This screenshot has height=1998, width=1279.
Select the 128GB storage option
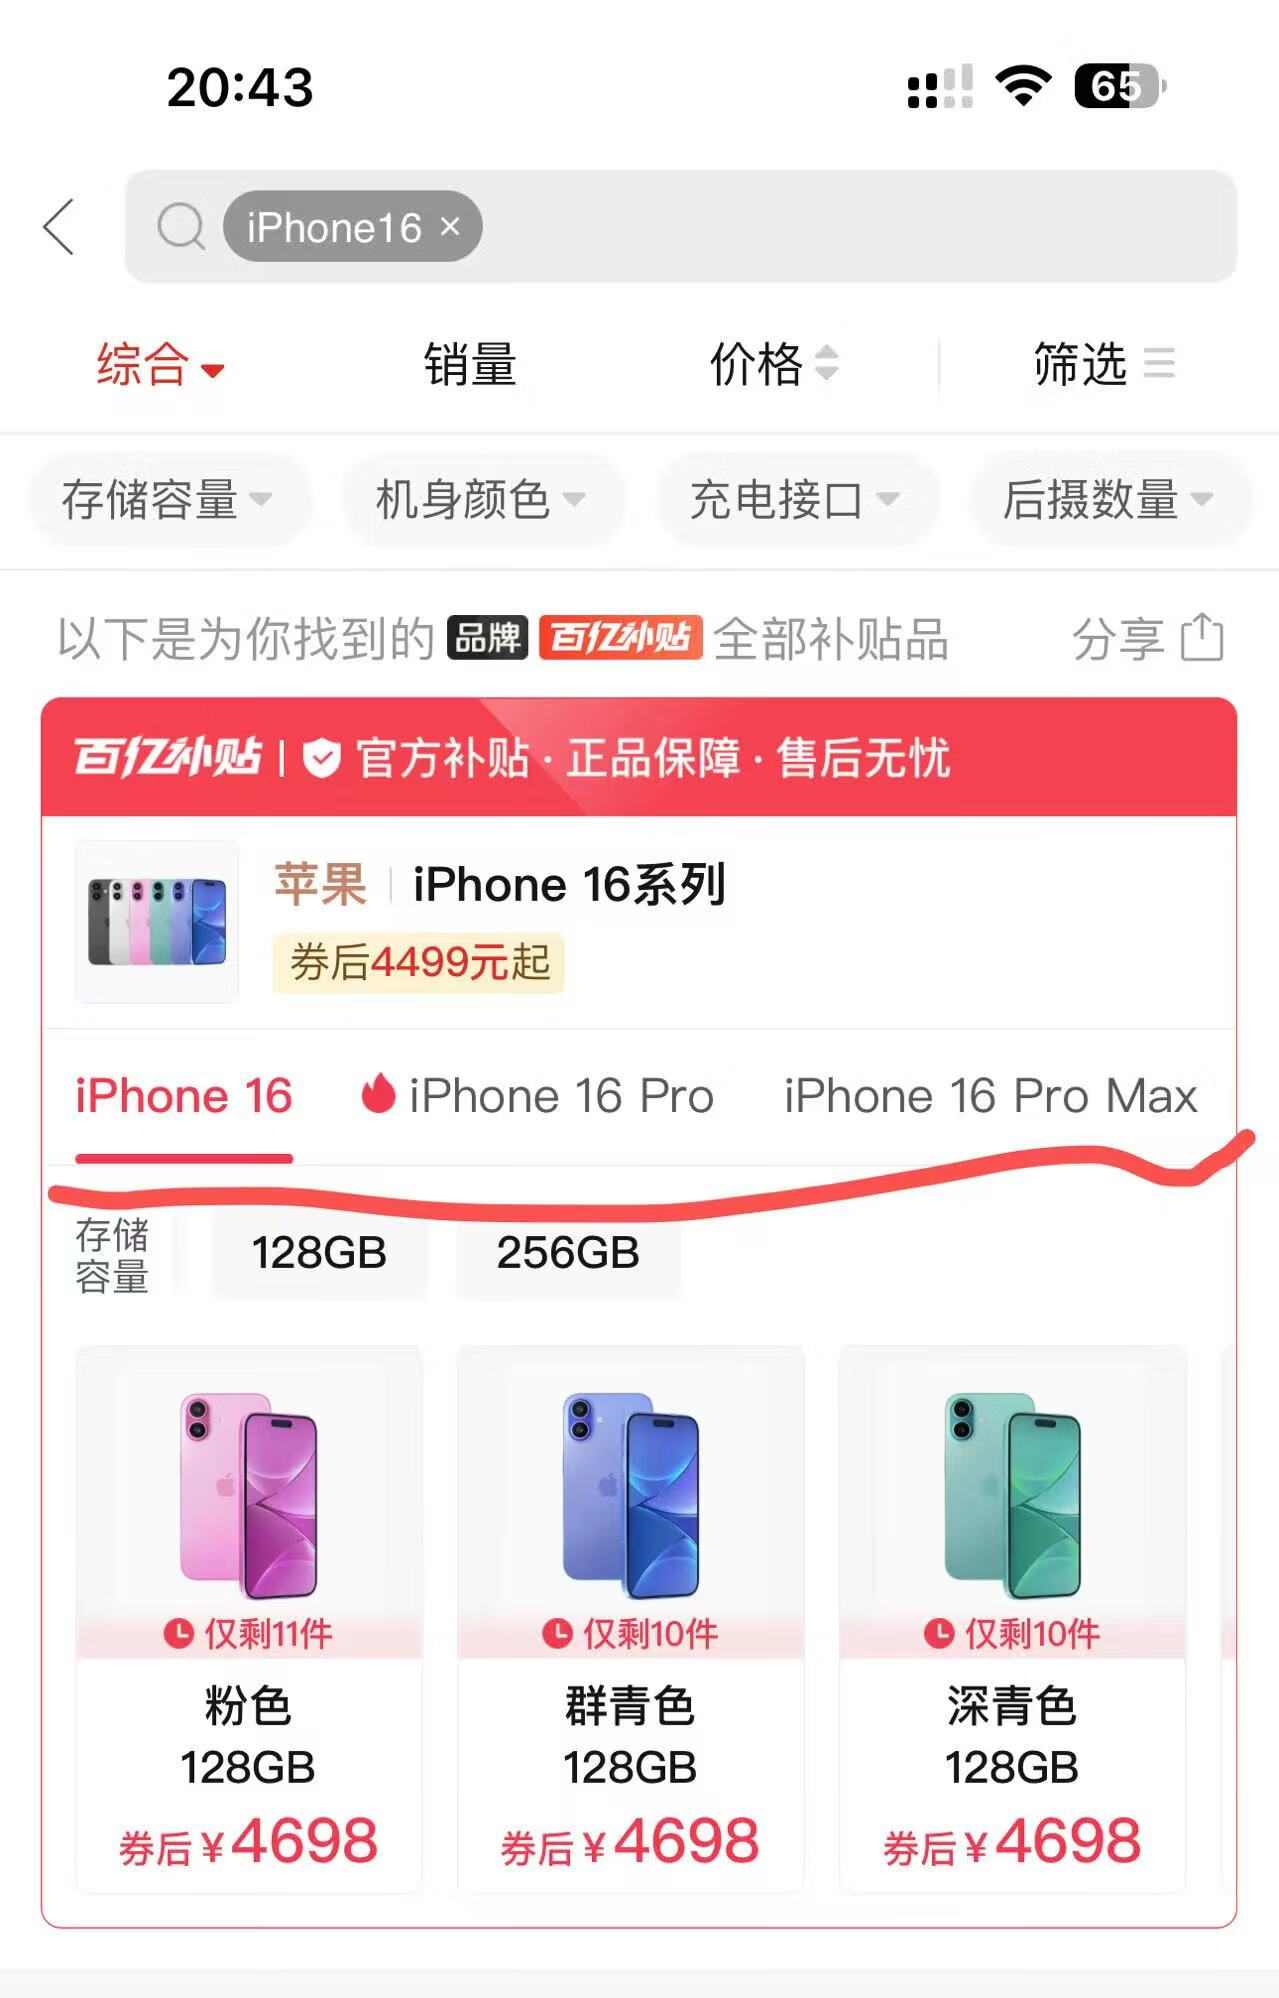pyautogui.click(x=319, y=1253)
